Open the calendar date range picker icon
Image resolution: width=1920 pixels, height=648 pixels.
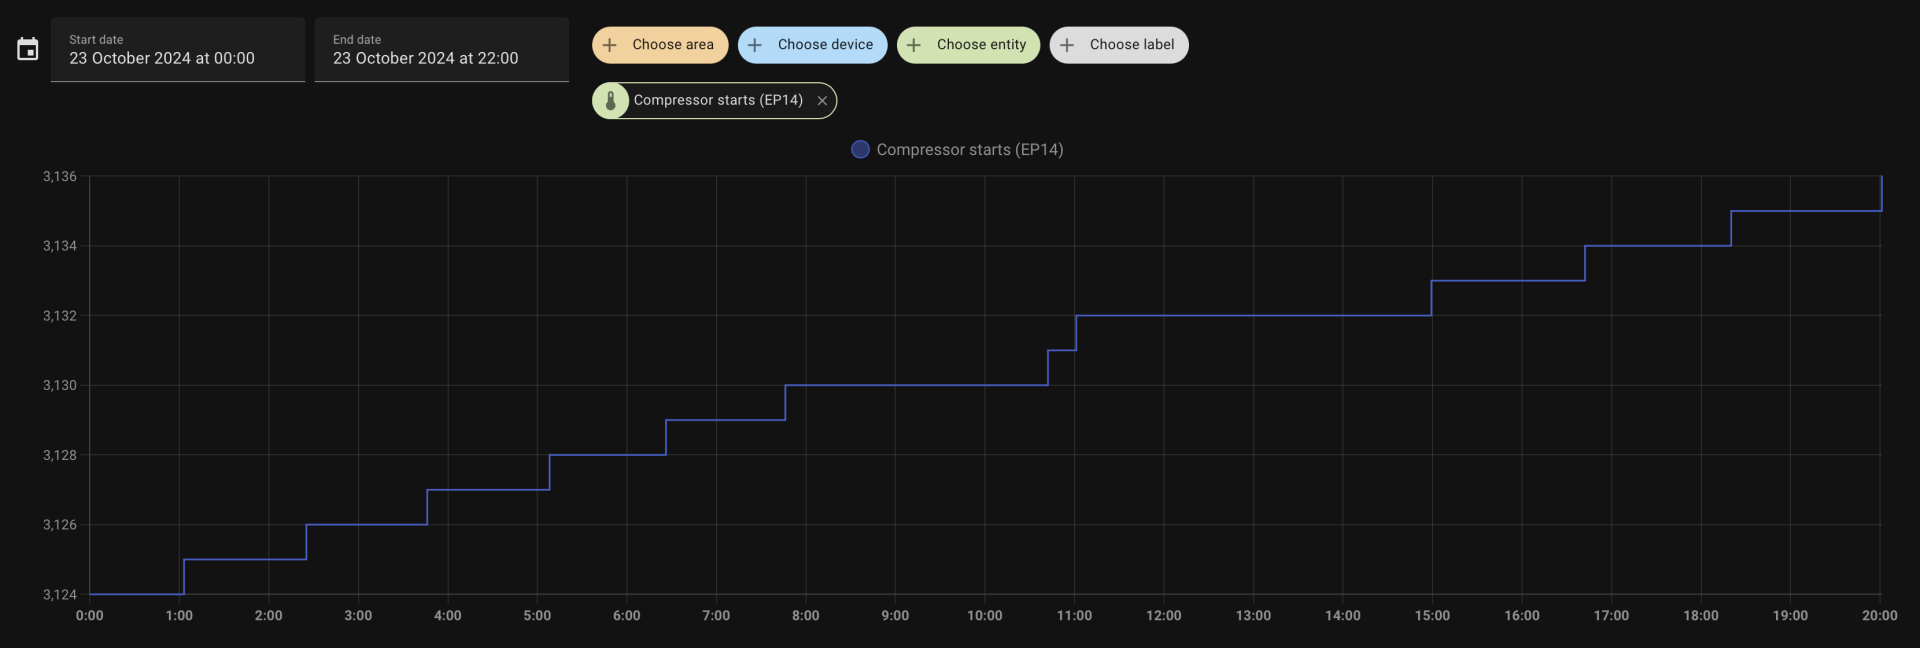point(28,49)
